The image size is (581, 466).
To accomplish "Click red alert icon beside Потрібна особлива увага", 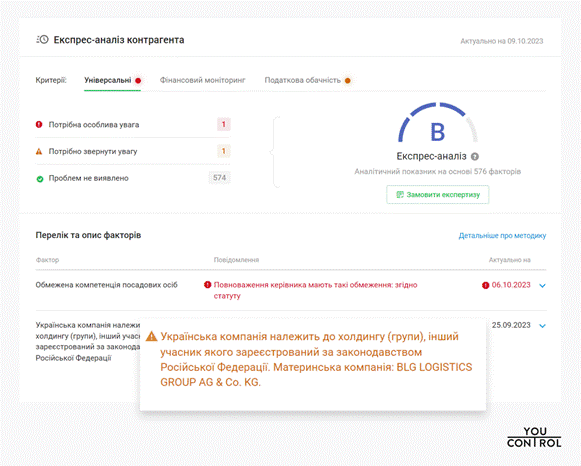I will (39, 124).
